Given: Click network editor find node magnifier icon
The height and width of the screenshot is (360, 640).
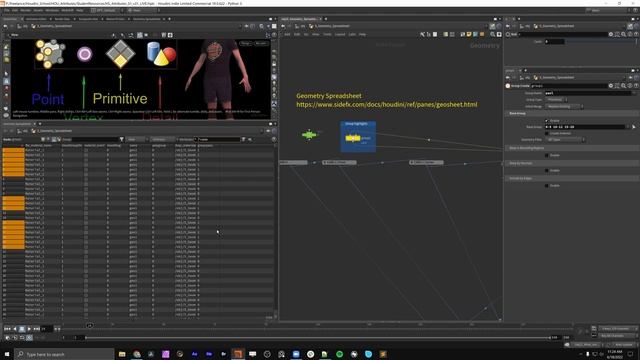Looking at the screenshot, I should click(x=492, y=35).
